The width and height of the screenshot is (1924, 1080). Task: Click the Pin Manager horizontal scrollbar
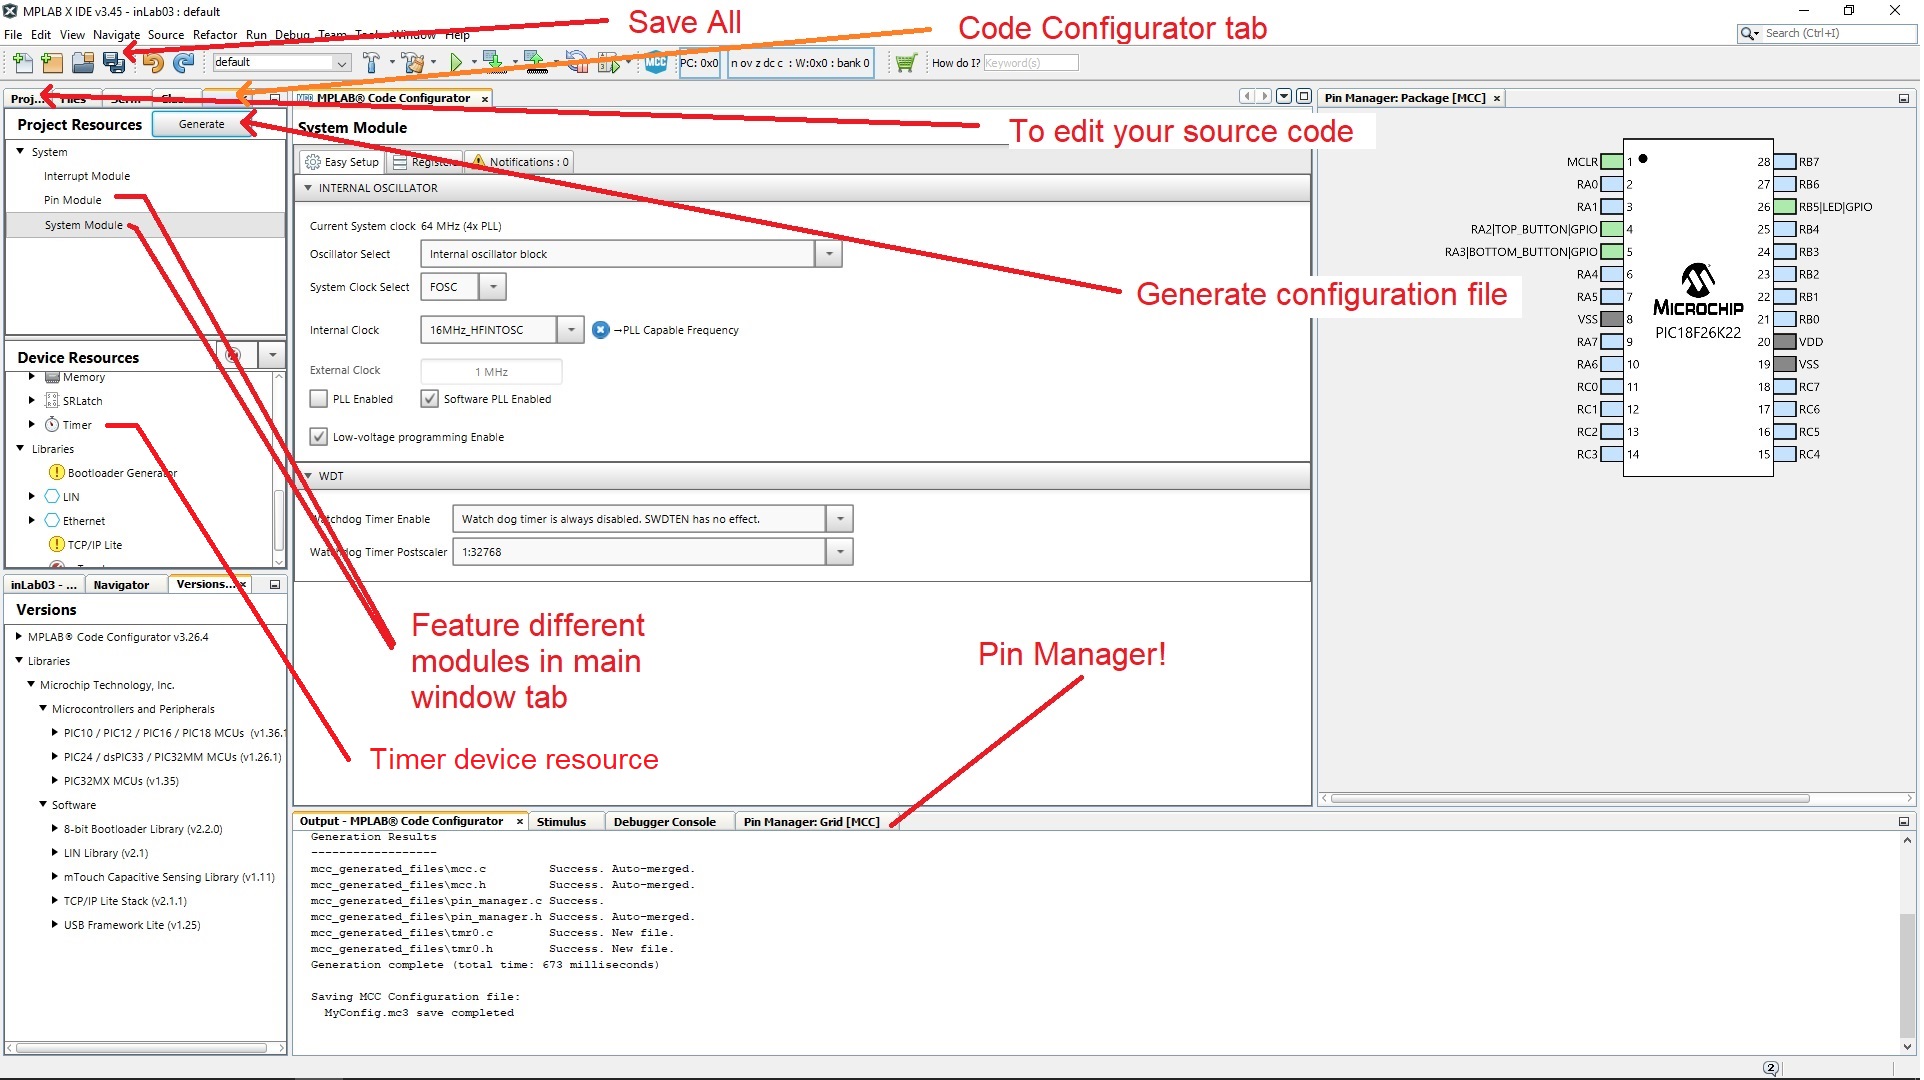coord(1570,799)
